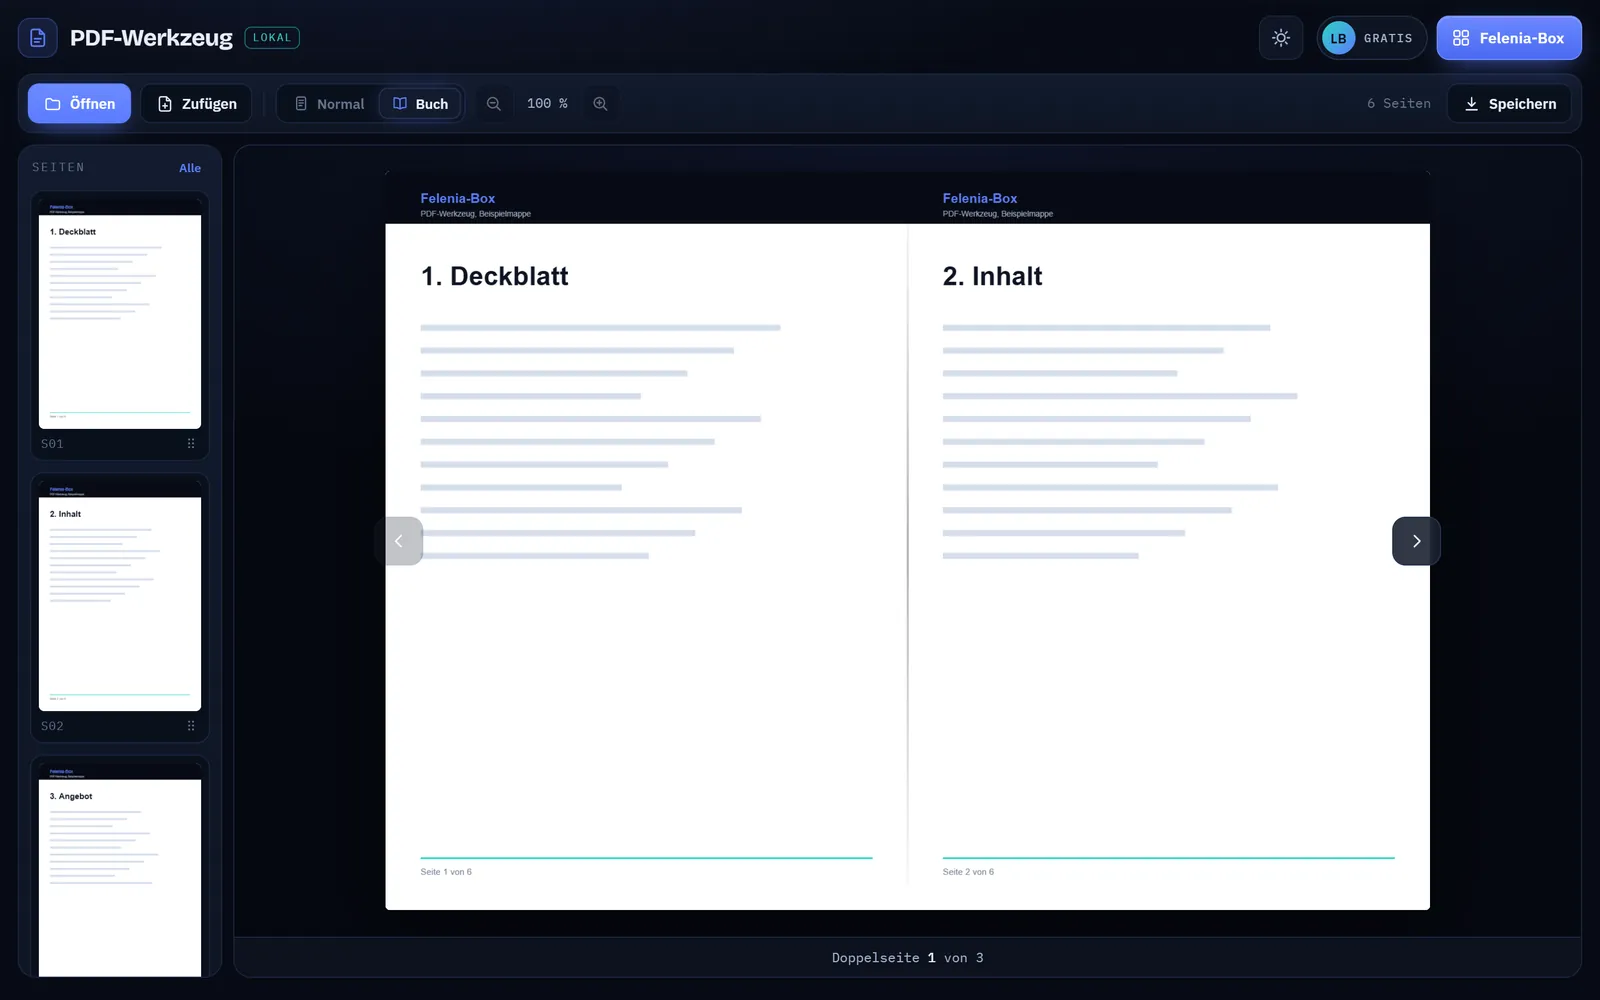Zoom out with the minus magnifier

point(493,103)
